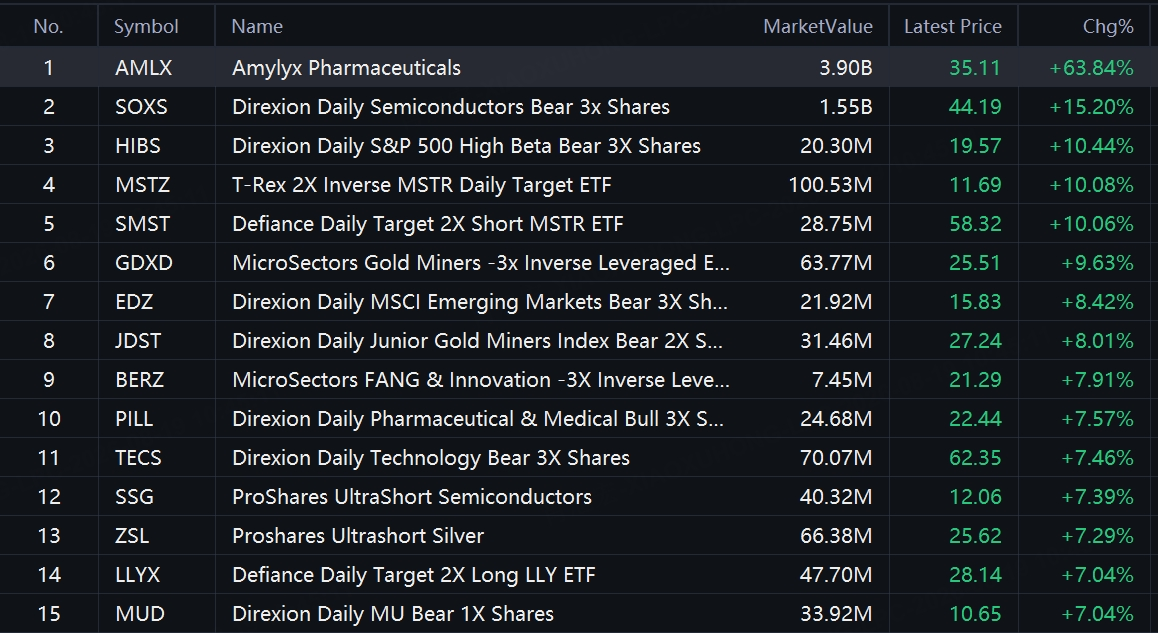
Task: Open Proshares Ultrashort Silver
Action: tap(357, 536)
